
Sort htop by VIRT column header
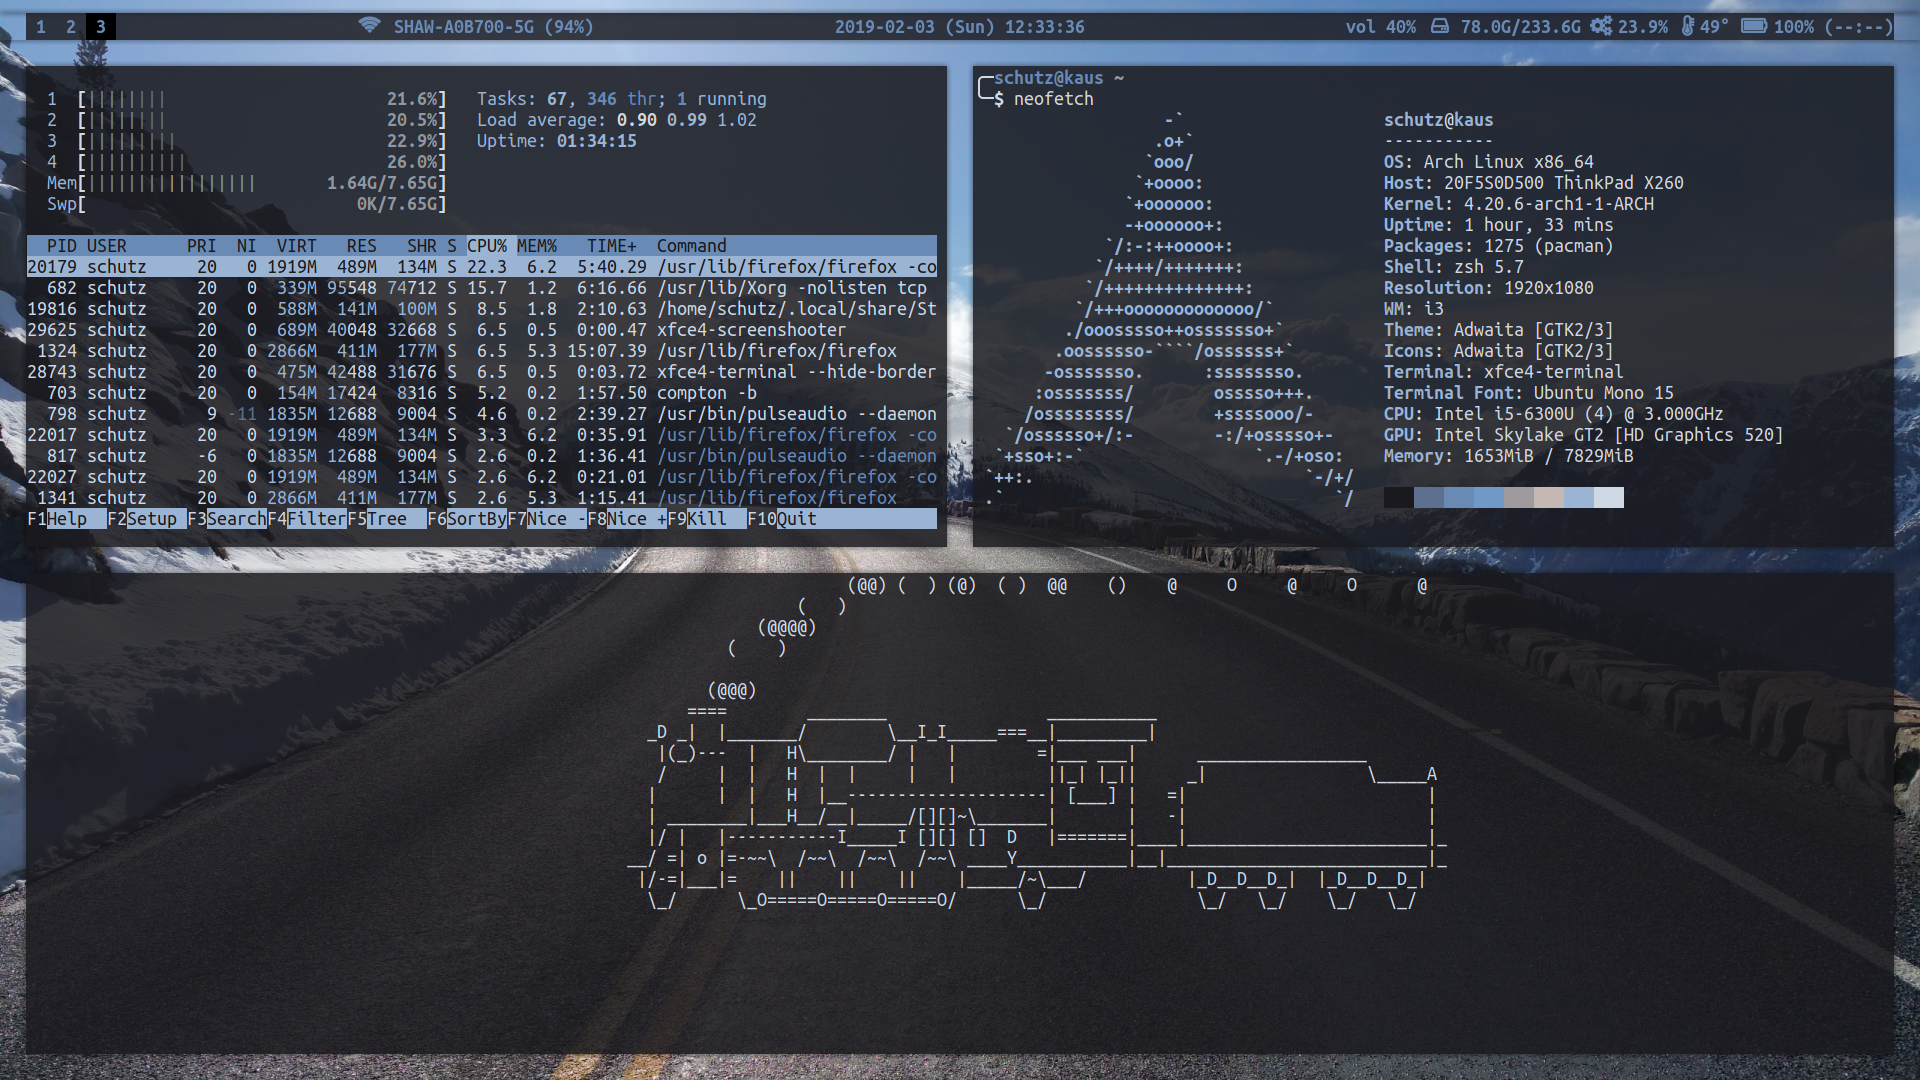coord(297,246)
